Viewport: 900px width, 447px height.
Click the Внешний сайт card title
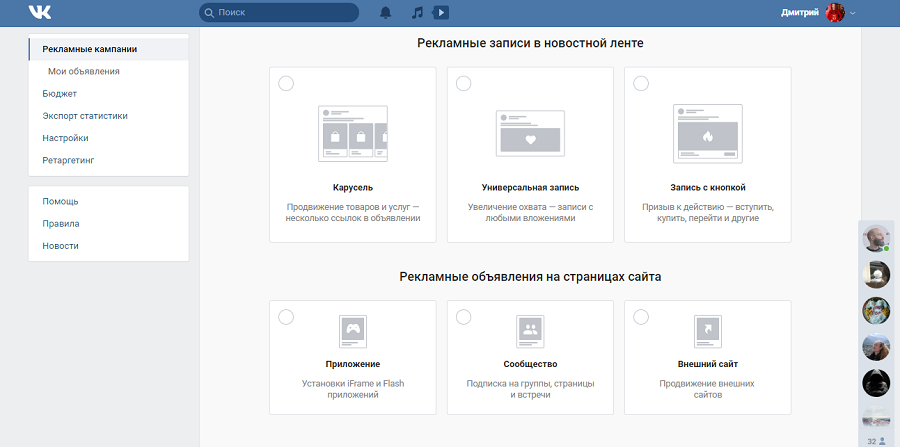point(708,364)
